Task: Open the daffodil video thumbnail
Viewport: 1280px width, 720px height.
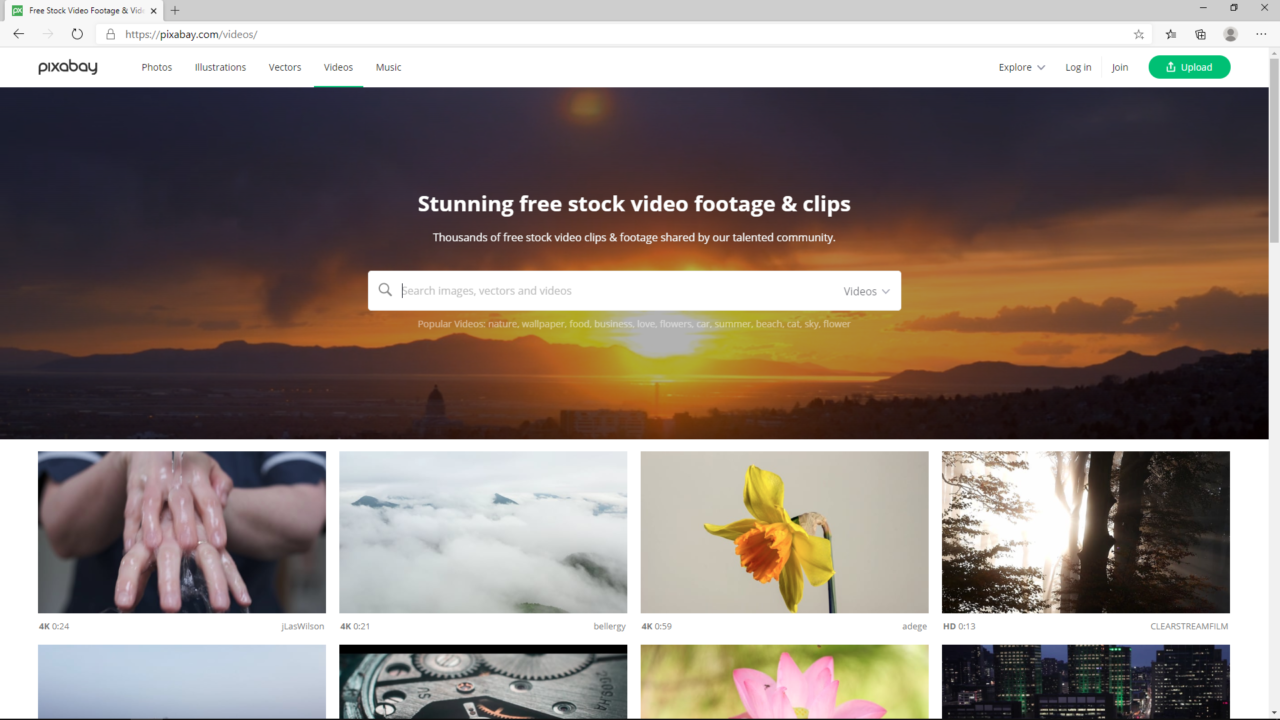Action: (x=783, y=532)
